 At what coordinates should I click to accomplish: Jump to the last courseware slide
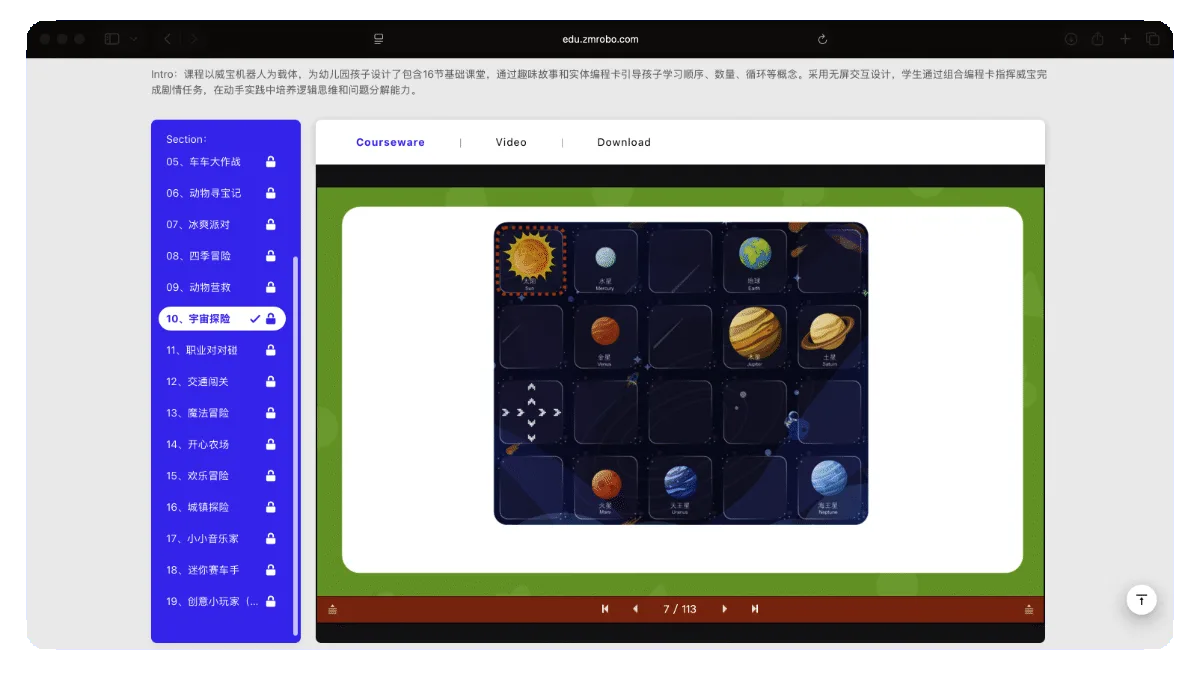click(755, 609)
